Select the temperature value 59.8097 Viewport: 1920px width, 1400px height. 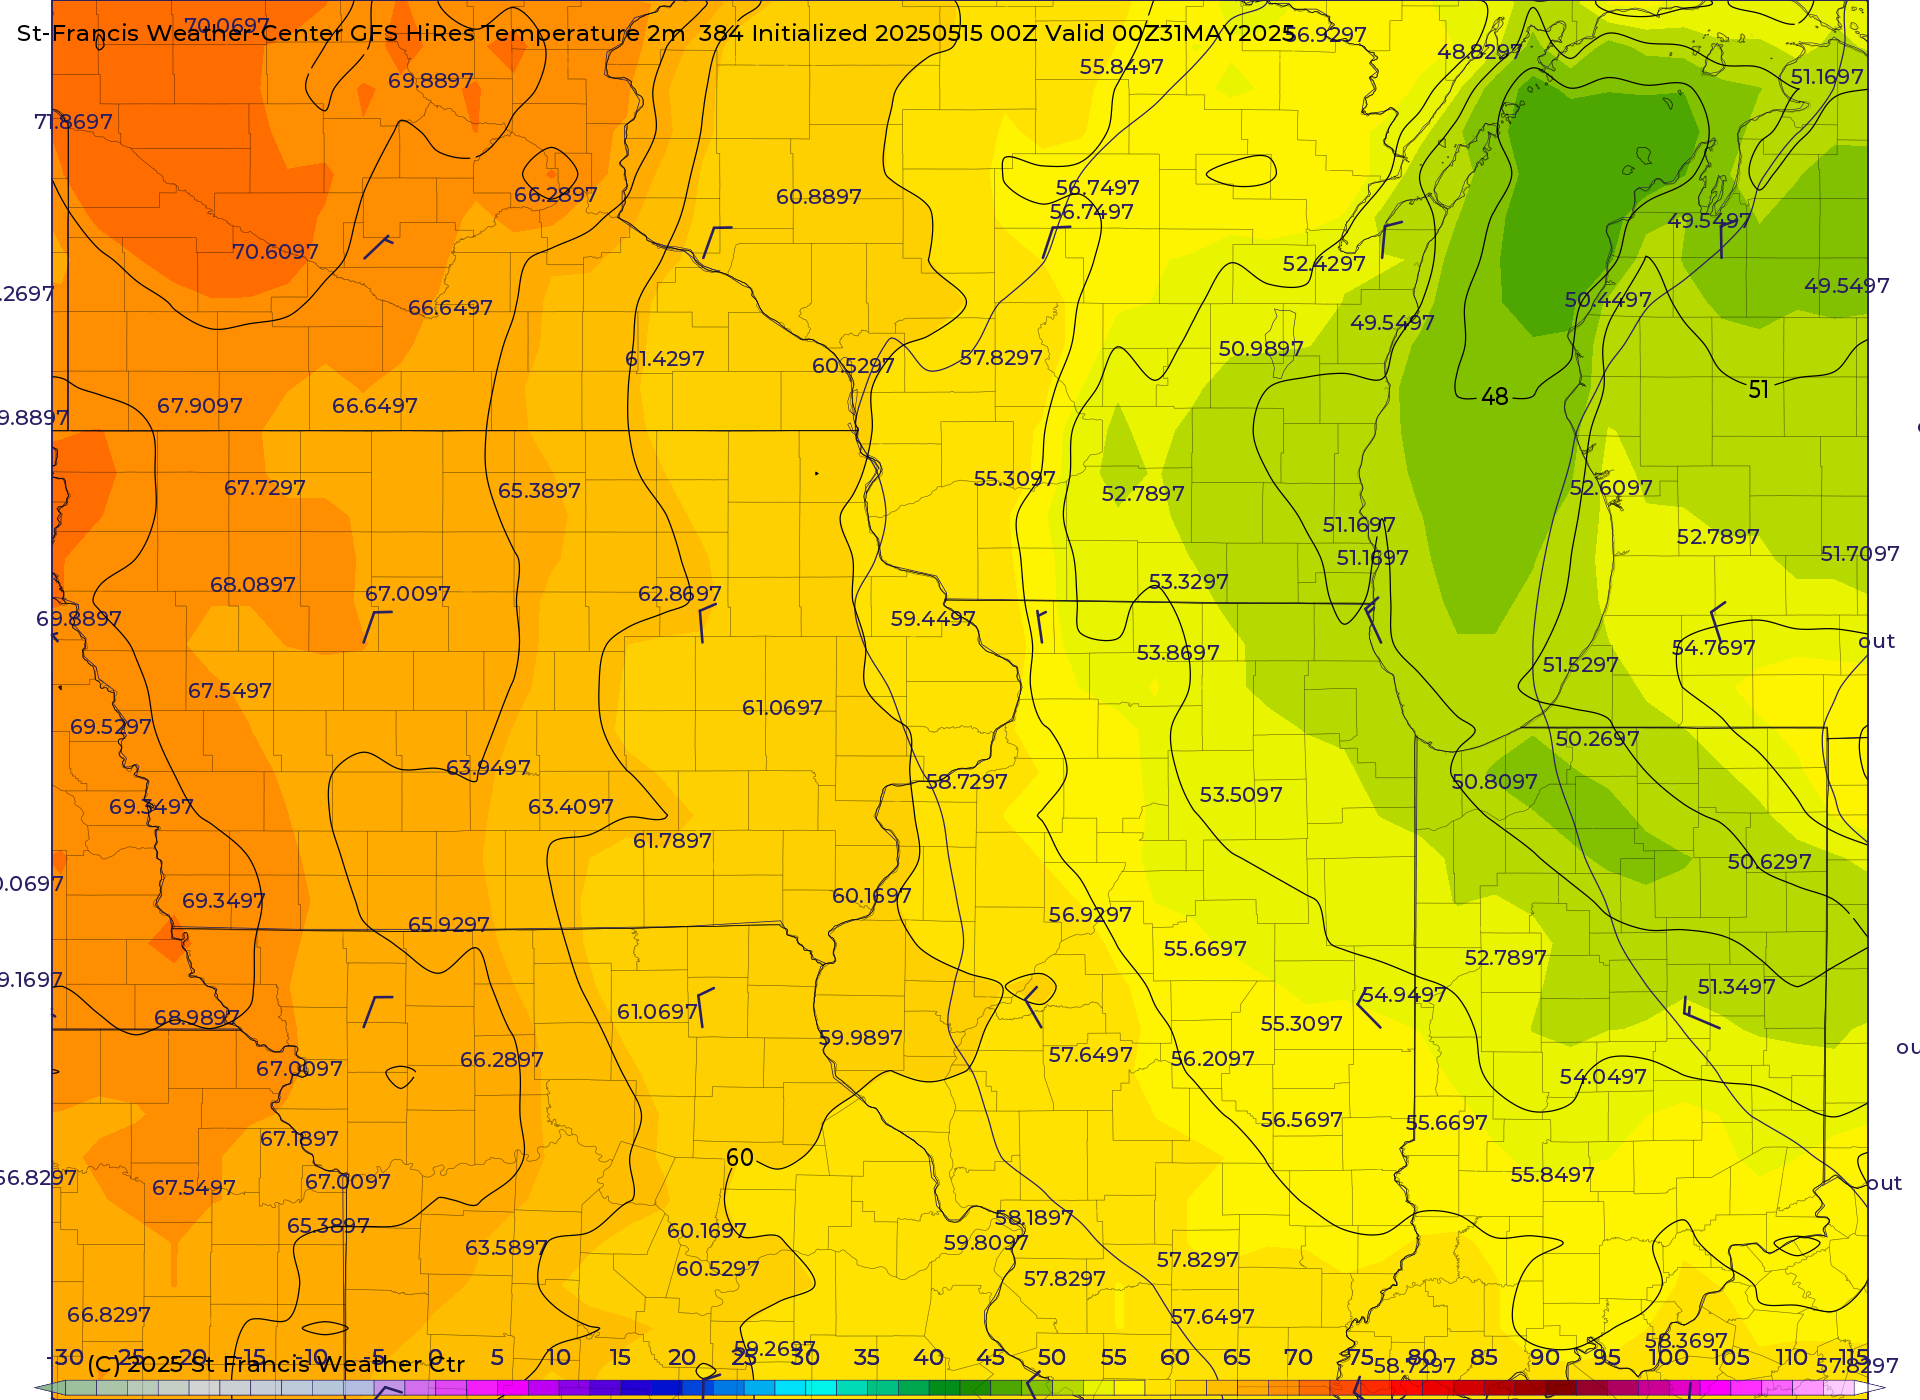click(986, 1243)
